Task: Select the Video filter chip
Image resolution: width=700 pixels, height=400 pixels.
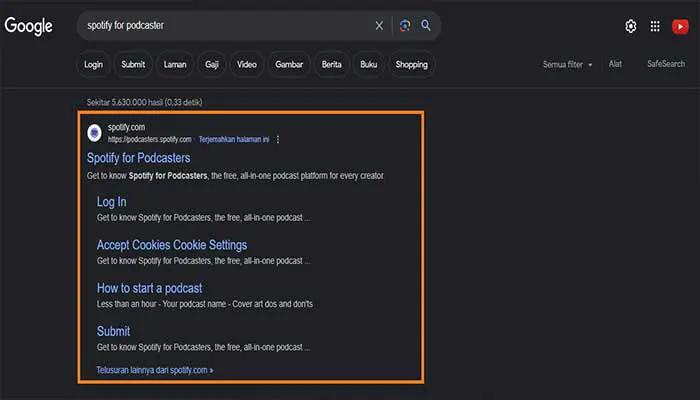Action: click(x=246, y=65)
